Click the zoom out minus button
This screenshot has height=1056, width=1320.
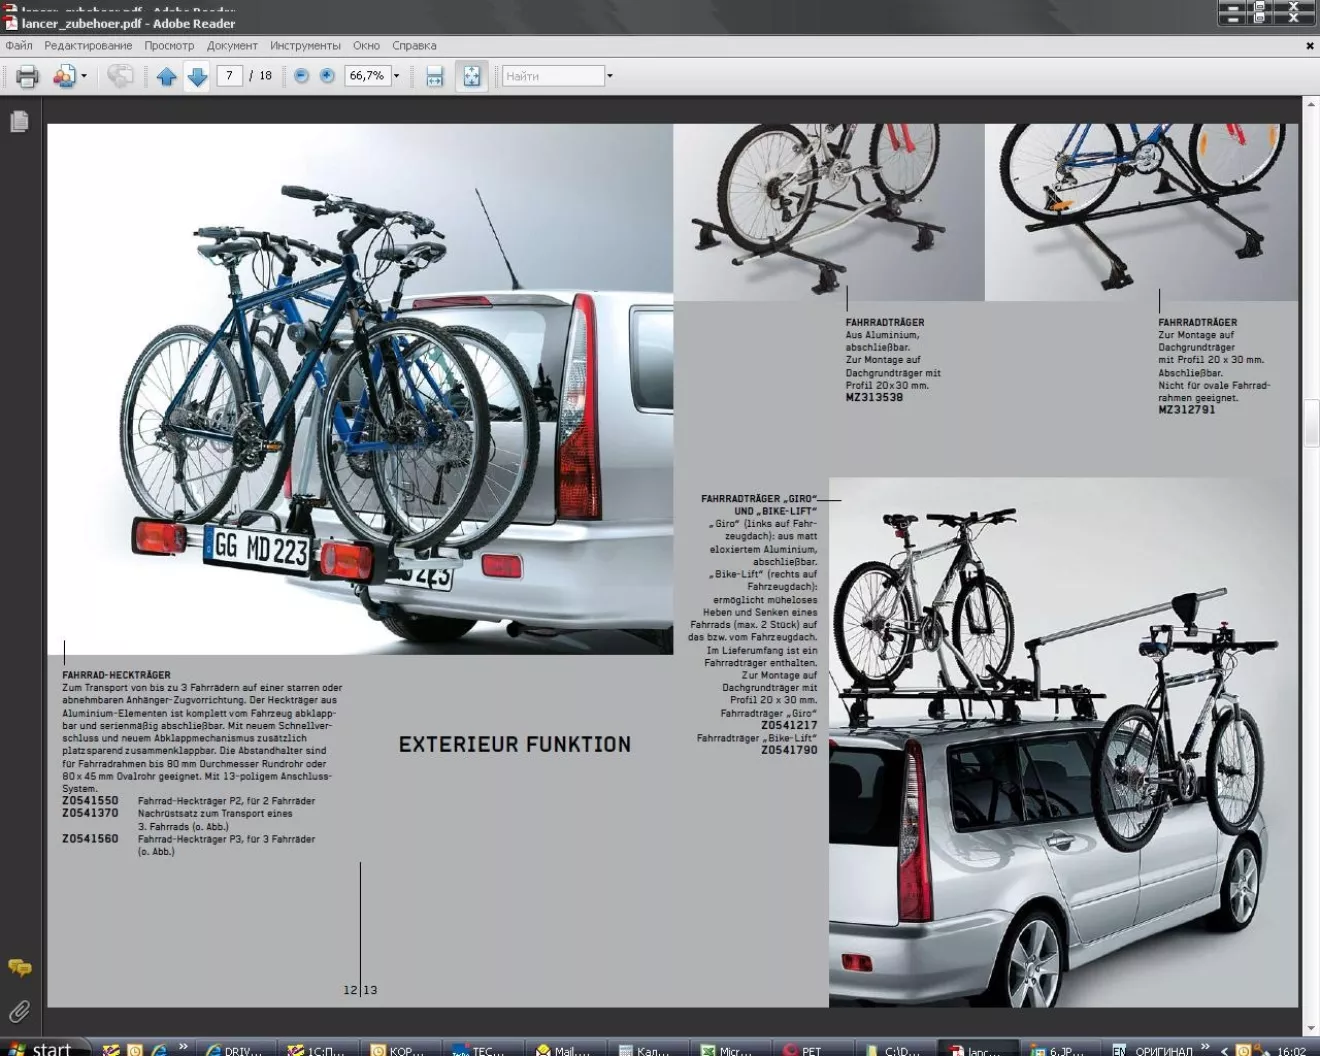tap(301, 76)
